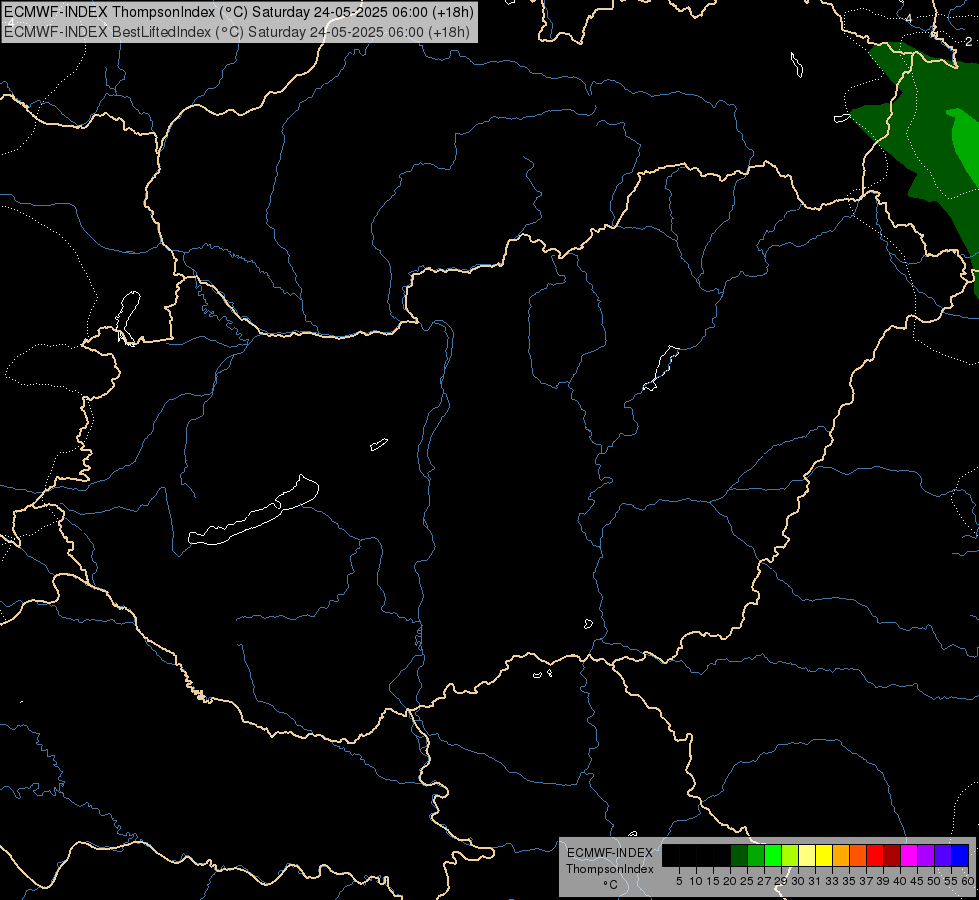This screenshot has width=979, height=900.
Task: Click the legend tick label '33'
Action: coord(832,881)
